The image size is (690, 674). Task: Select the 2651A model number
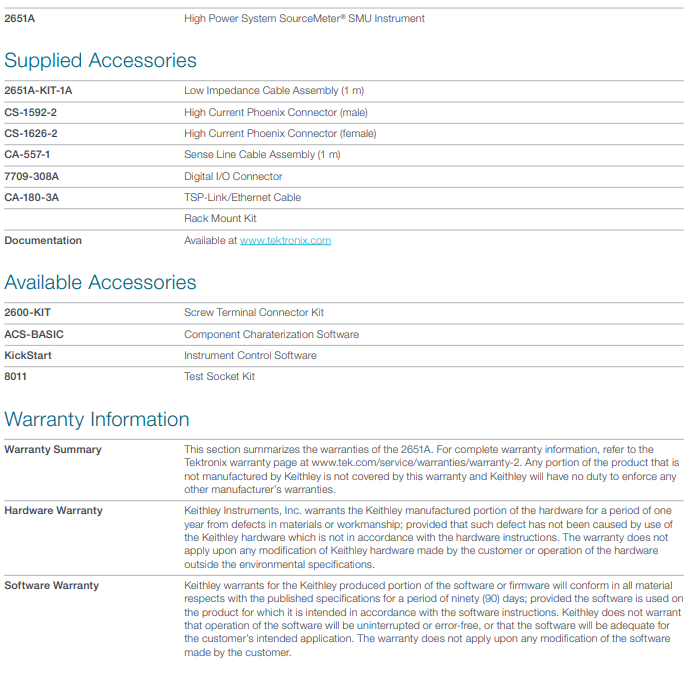pos(19,18)
